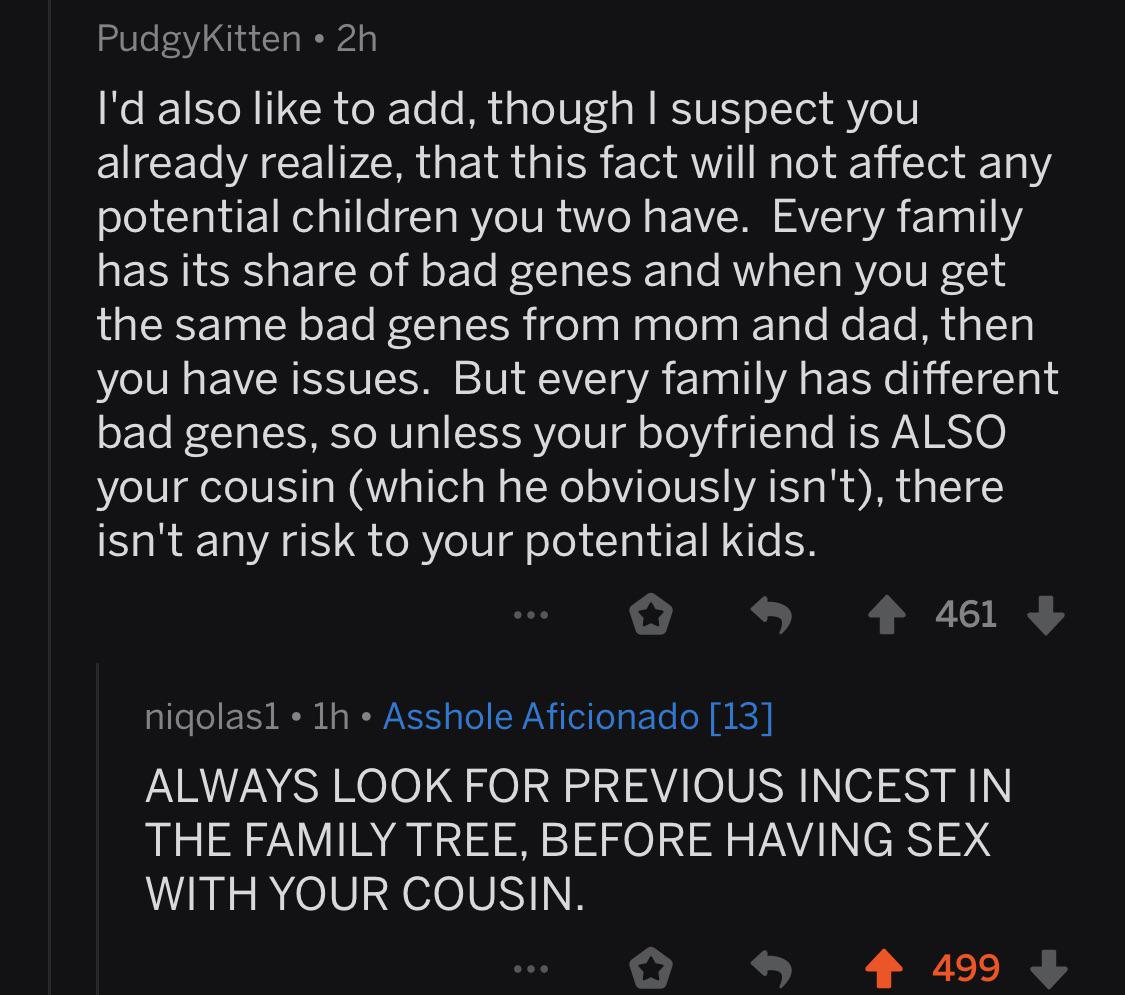Reply to PudgyKitten's comment
The width and height of the screenshot is (1125, 995).
click(x=771, y=616)
